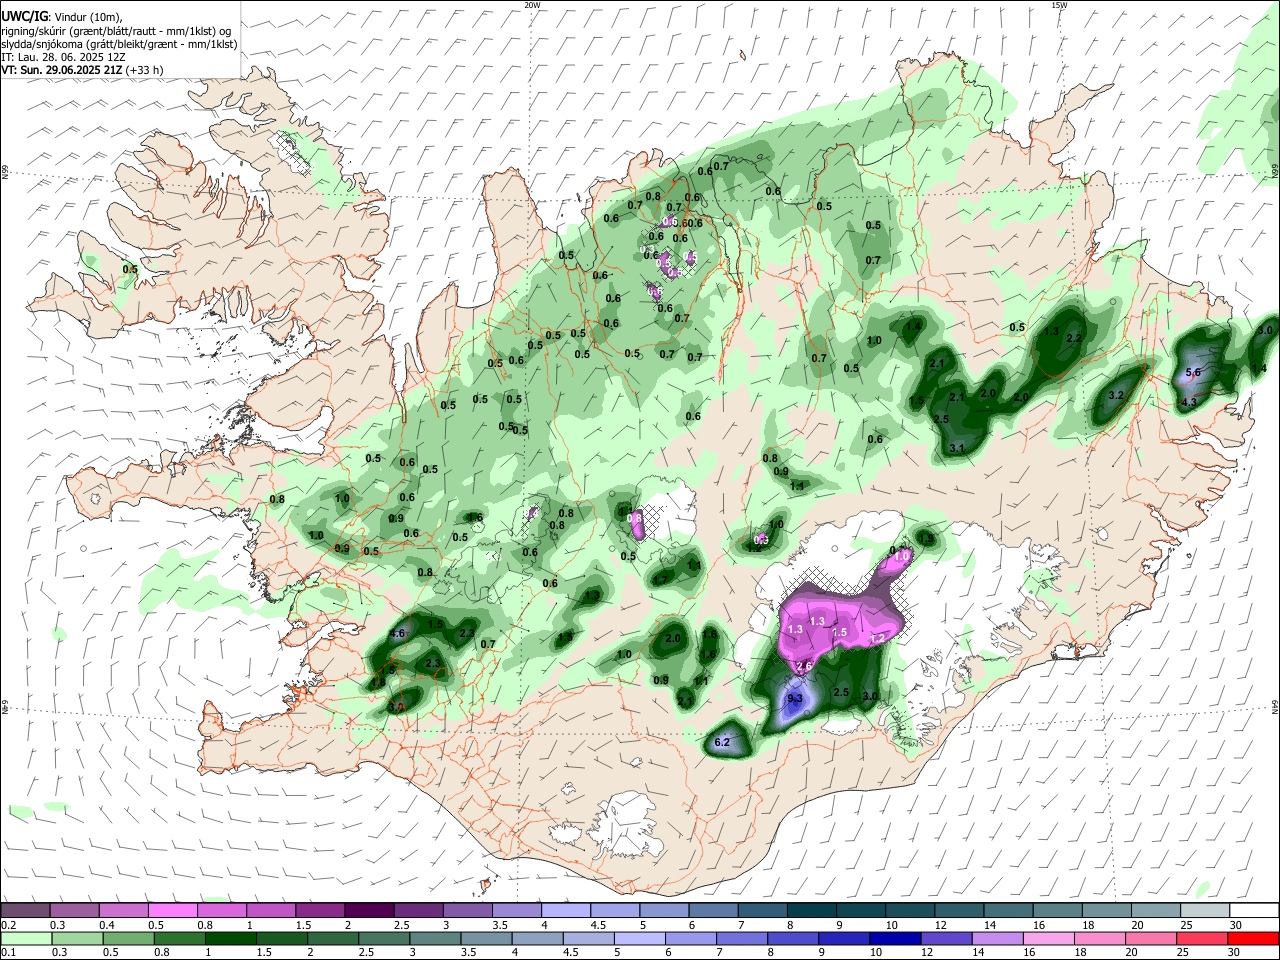
Task: Click the 20W longitude label
Action: pyautogui.click(x=532, y=5)
